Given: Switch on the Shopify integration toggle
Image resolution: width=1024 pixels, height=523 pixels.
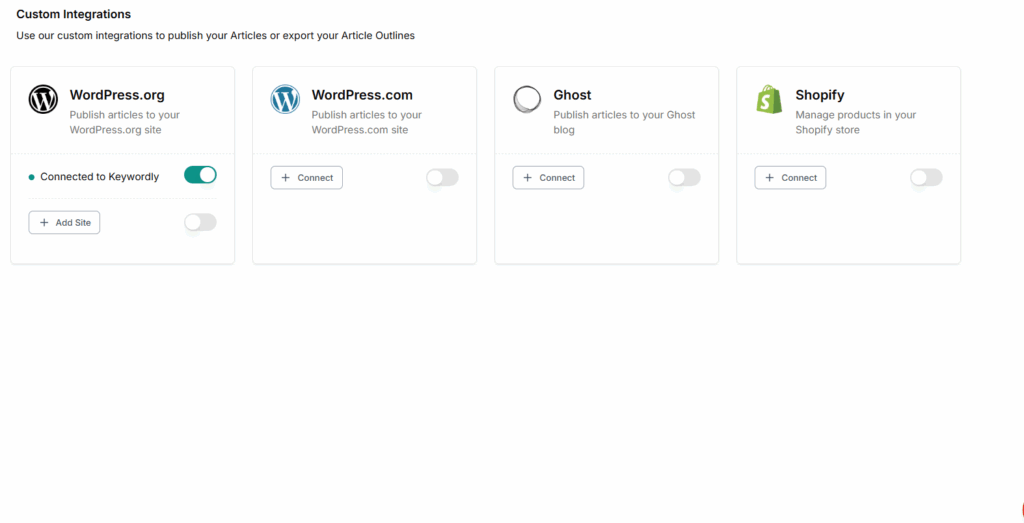Looking at the screenshot, I should (926, 177).
